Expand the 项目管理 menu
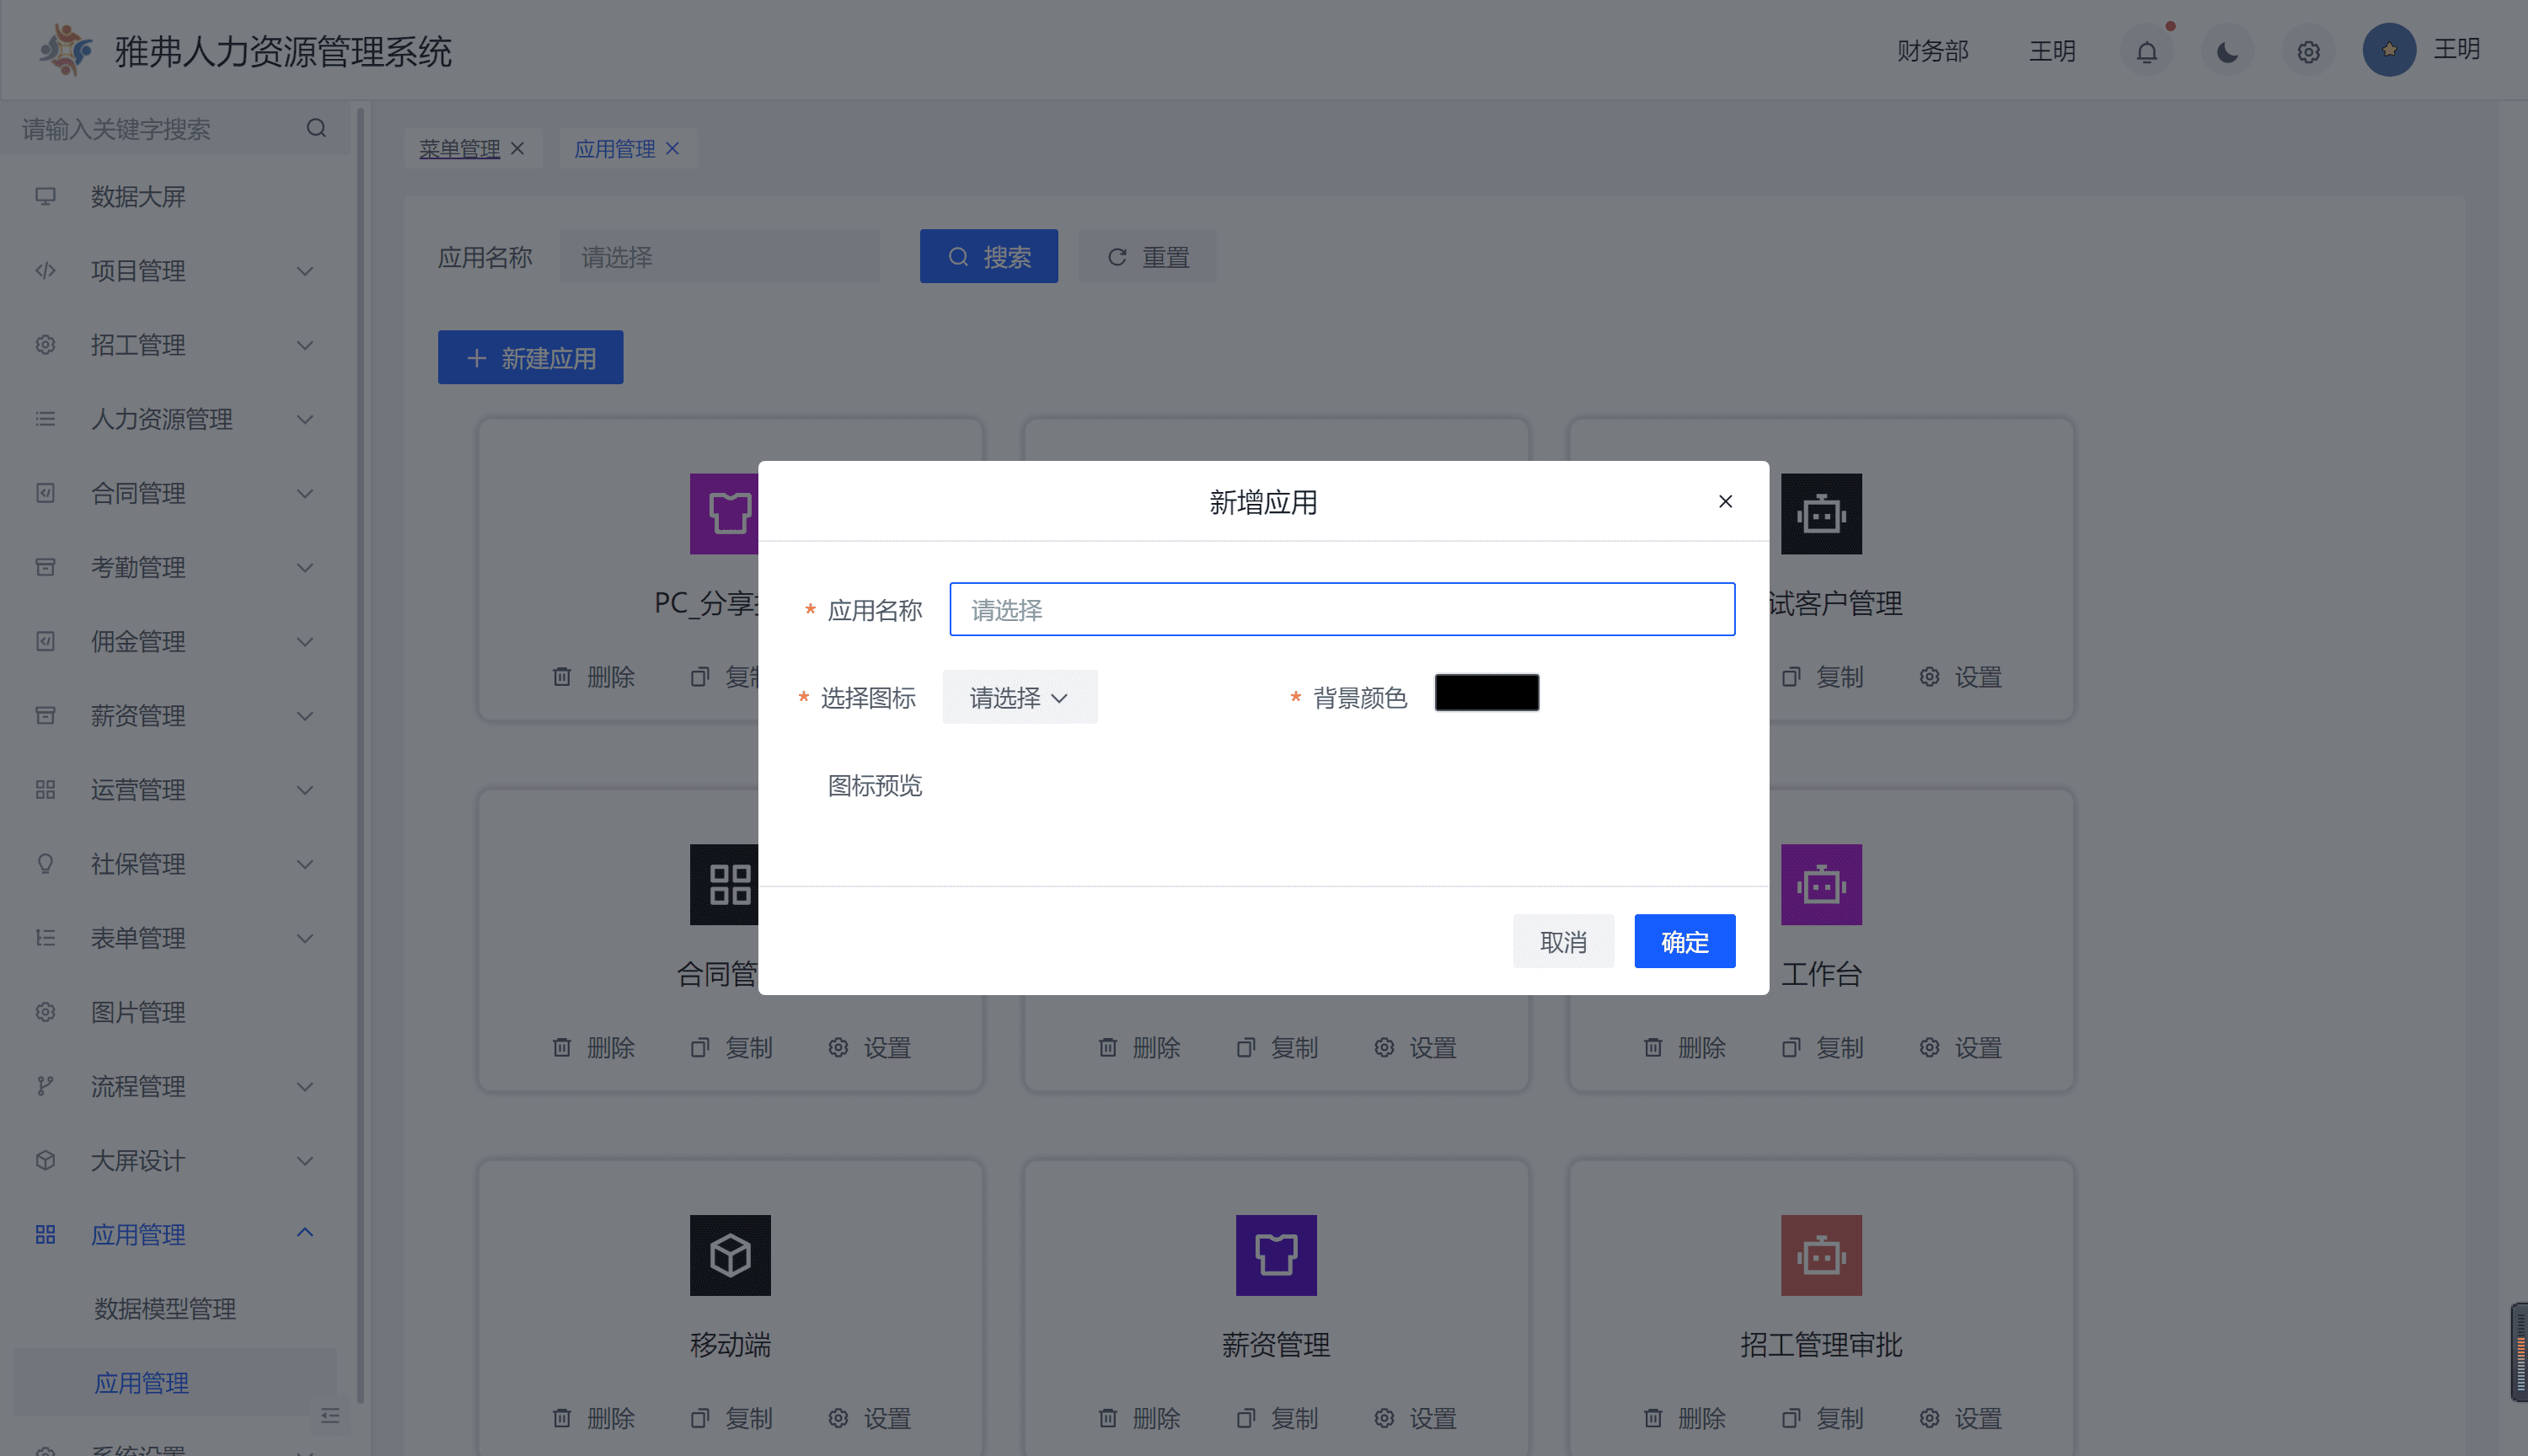This screenshot has width=2528, height=1456. 175,271
